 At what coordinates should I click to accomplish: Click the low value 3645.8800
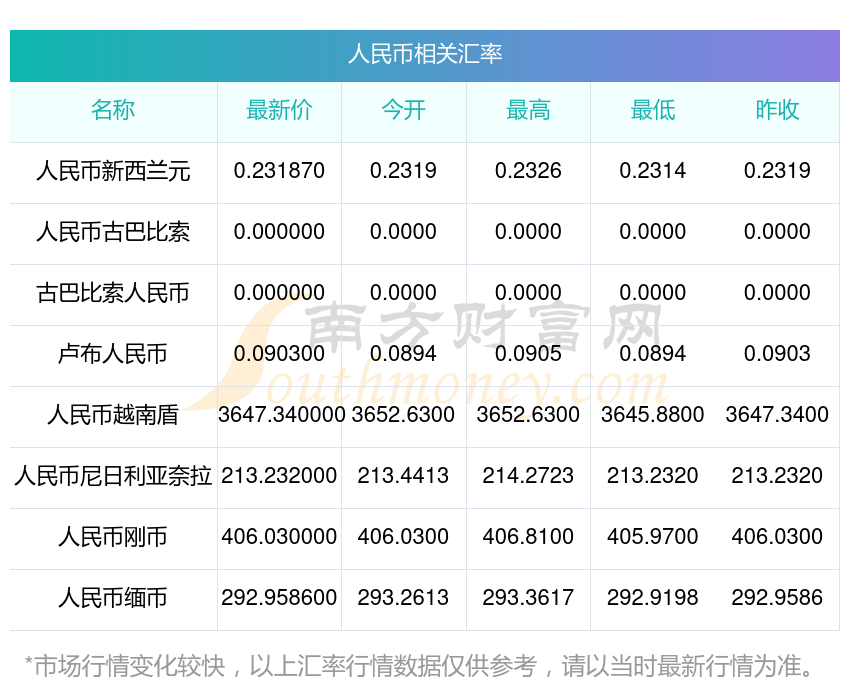click(x=653, y=415)
